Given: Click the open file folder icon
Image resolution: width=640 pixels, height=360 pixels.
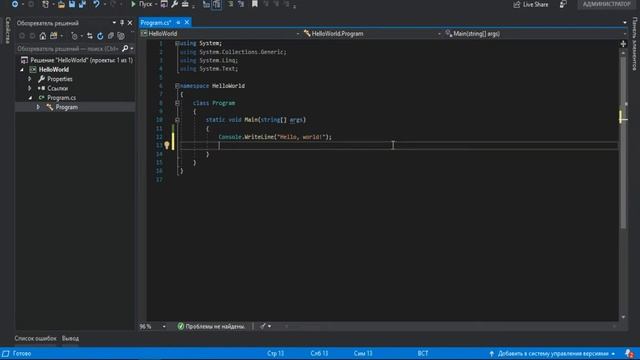Looking at the screenshot, I should 61,4.
